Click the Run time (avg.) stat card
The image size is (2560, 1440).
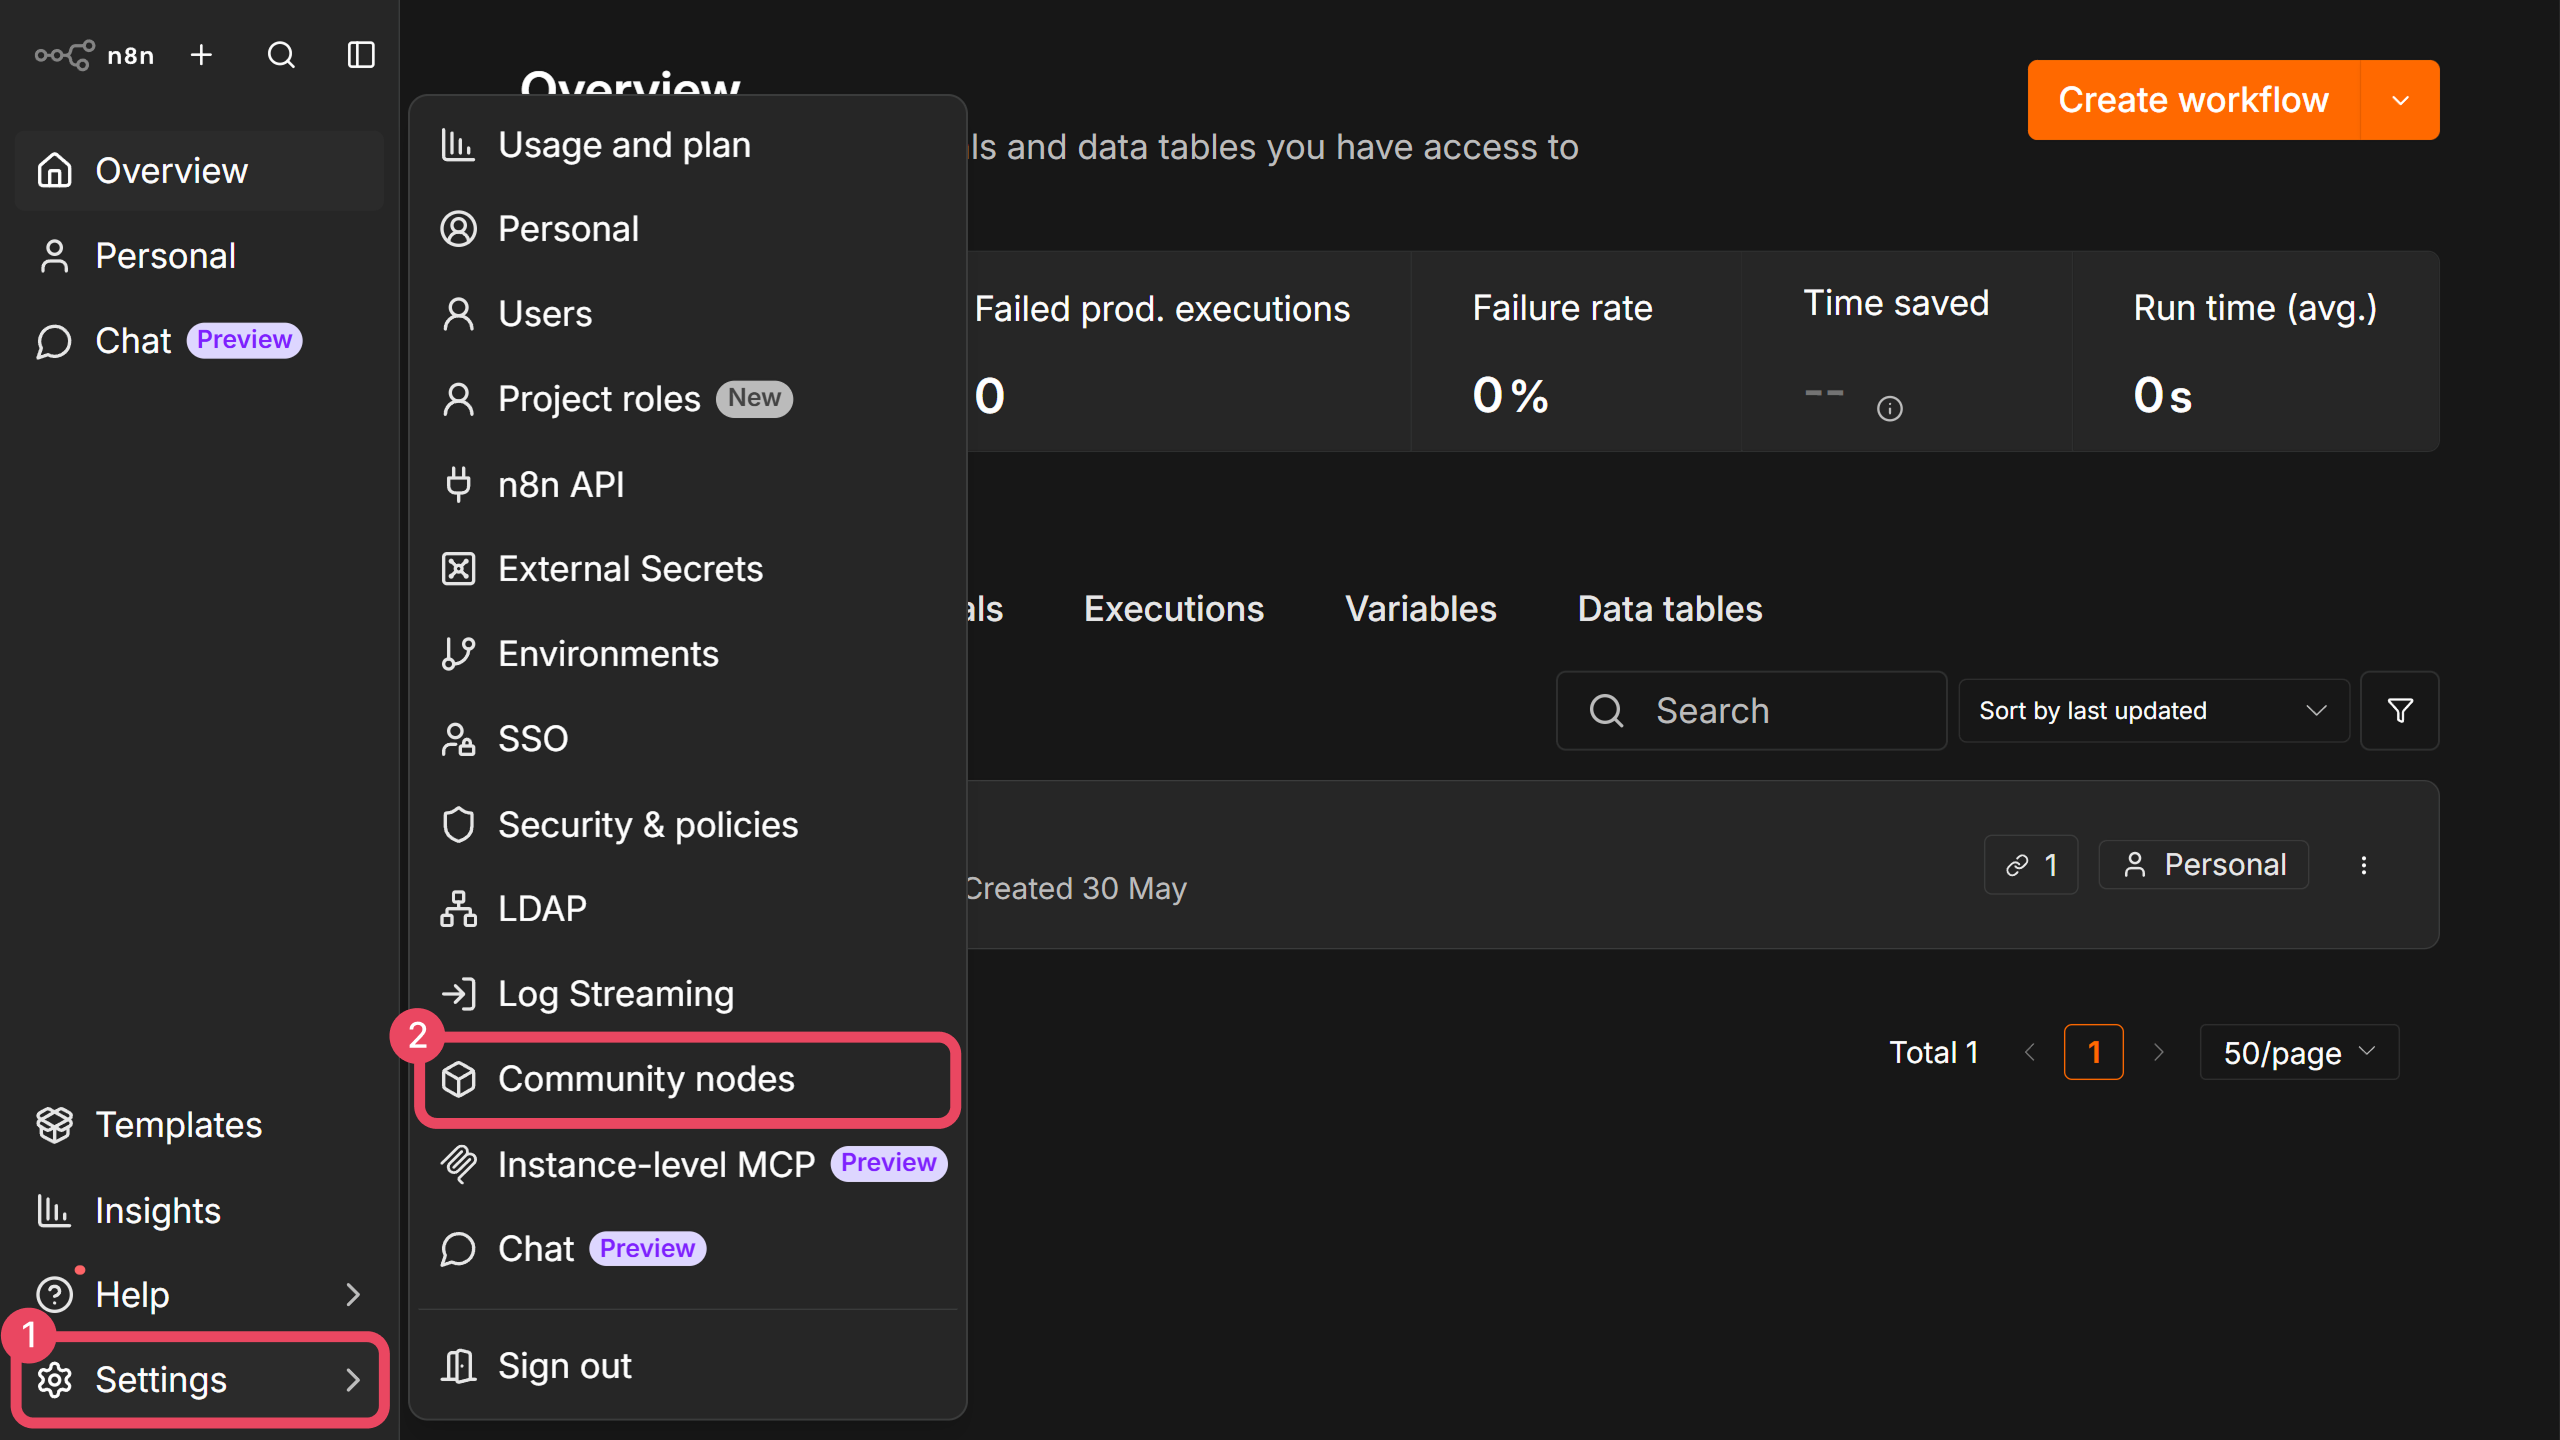click(x=2256, y=351)
